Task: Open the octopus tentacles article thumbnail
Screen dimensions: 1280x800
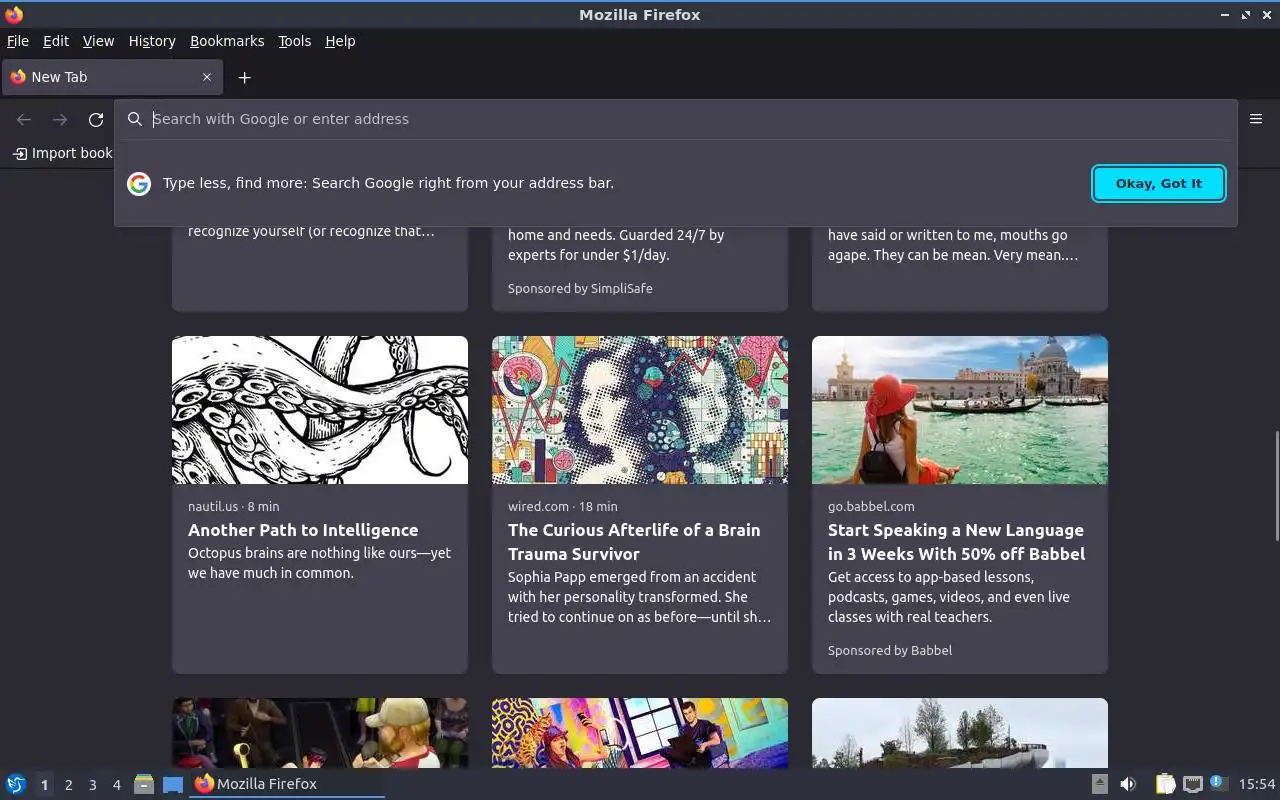Action: pyautogui.click(x=320, y=410)
